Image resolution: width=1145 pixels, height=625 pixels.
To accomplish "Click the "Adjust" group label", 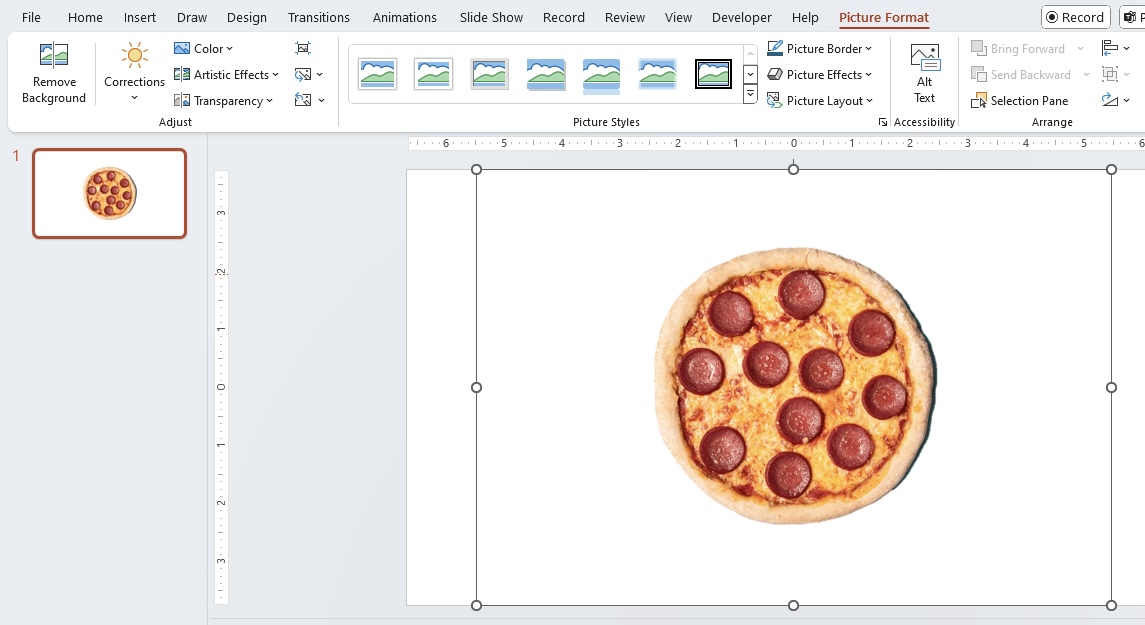I will click(x=175, y=122).
